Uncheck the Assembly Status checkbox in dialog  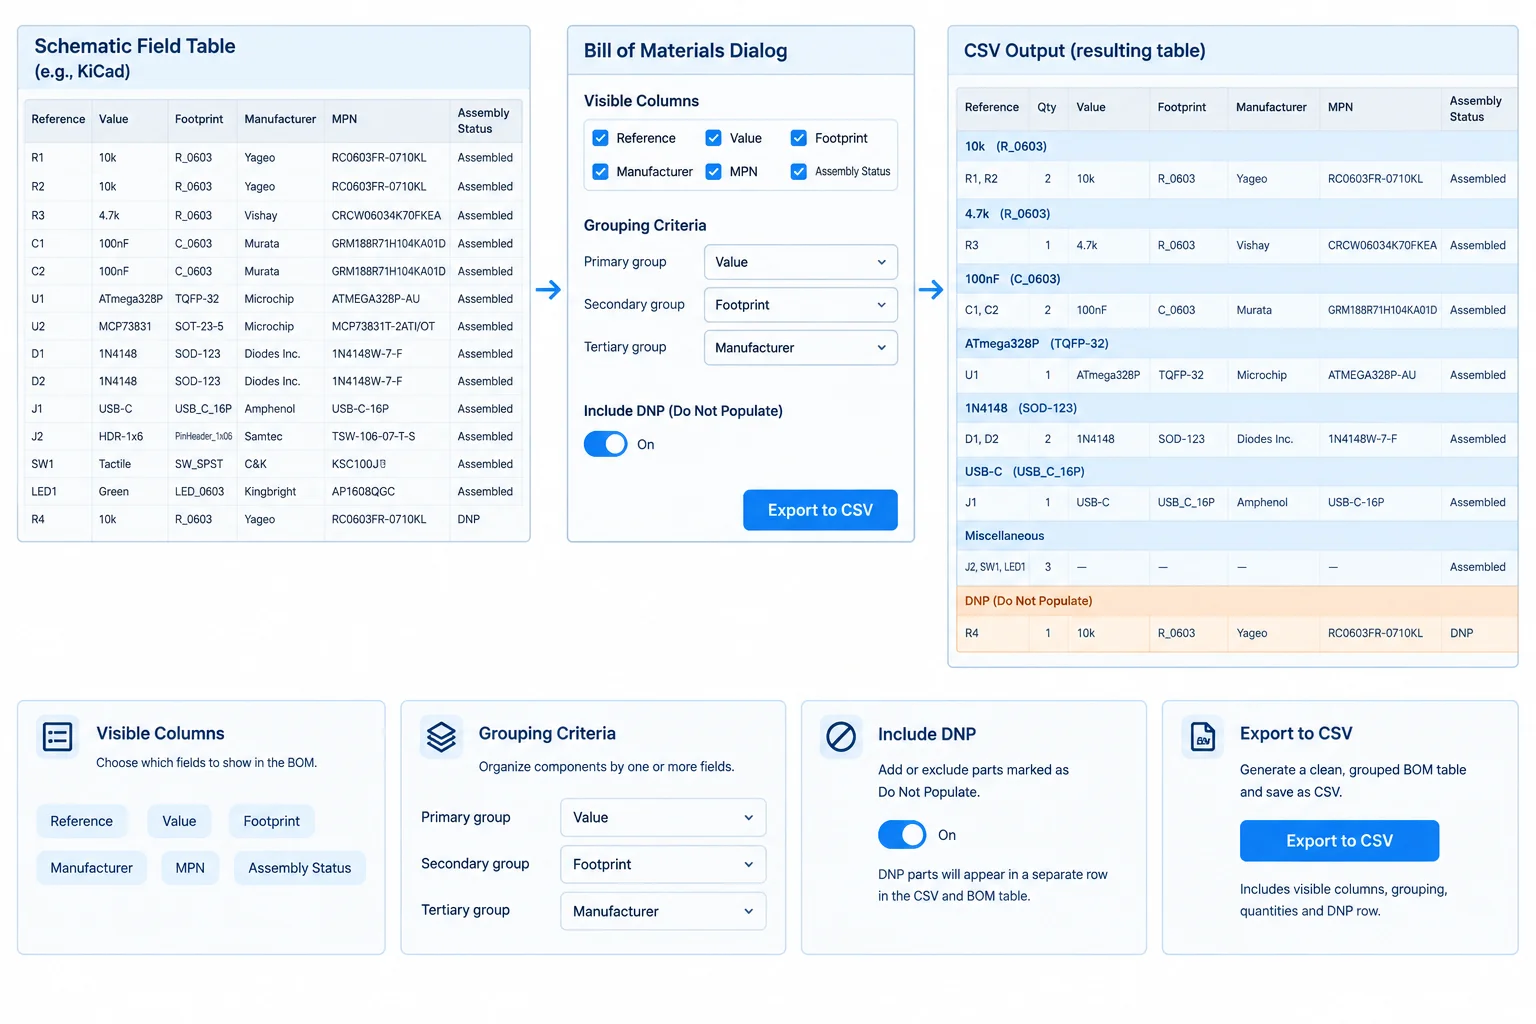pos(799,171)
